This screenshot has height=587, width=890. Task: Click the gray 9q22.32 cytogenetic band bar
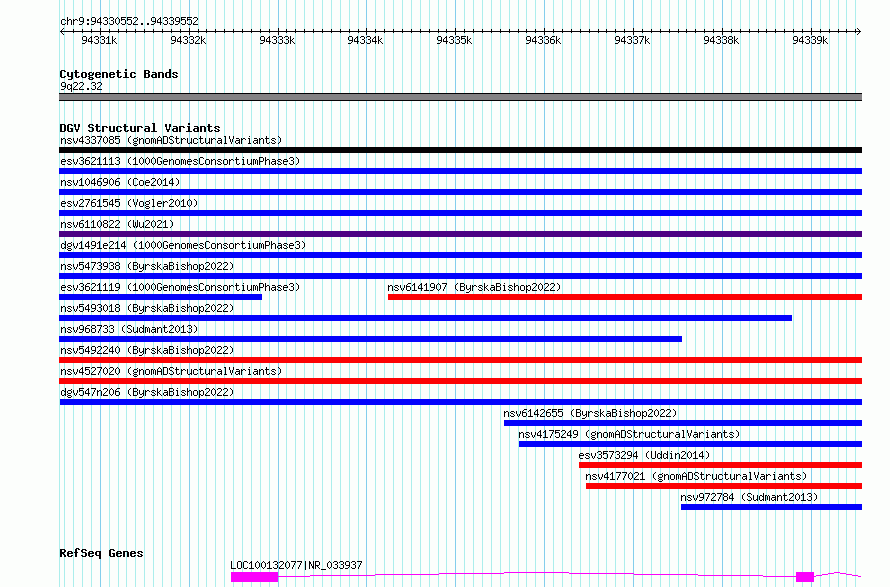tap(460, 97)
